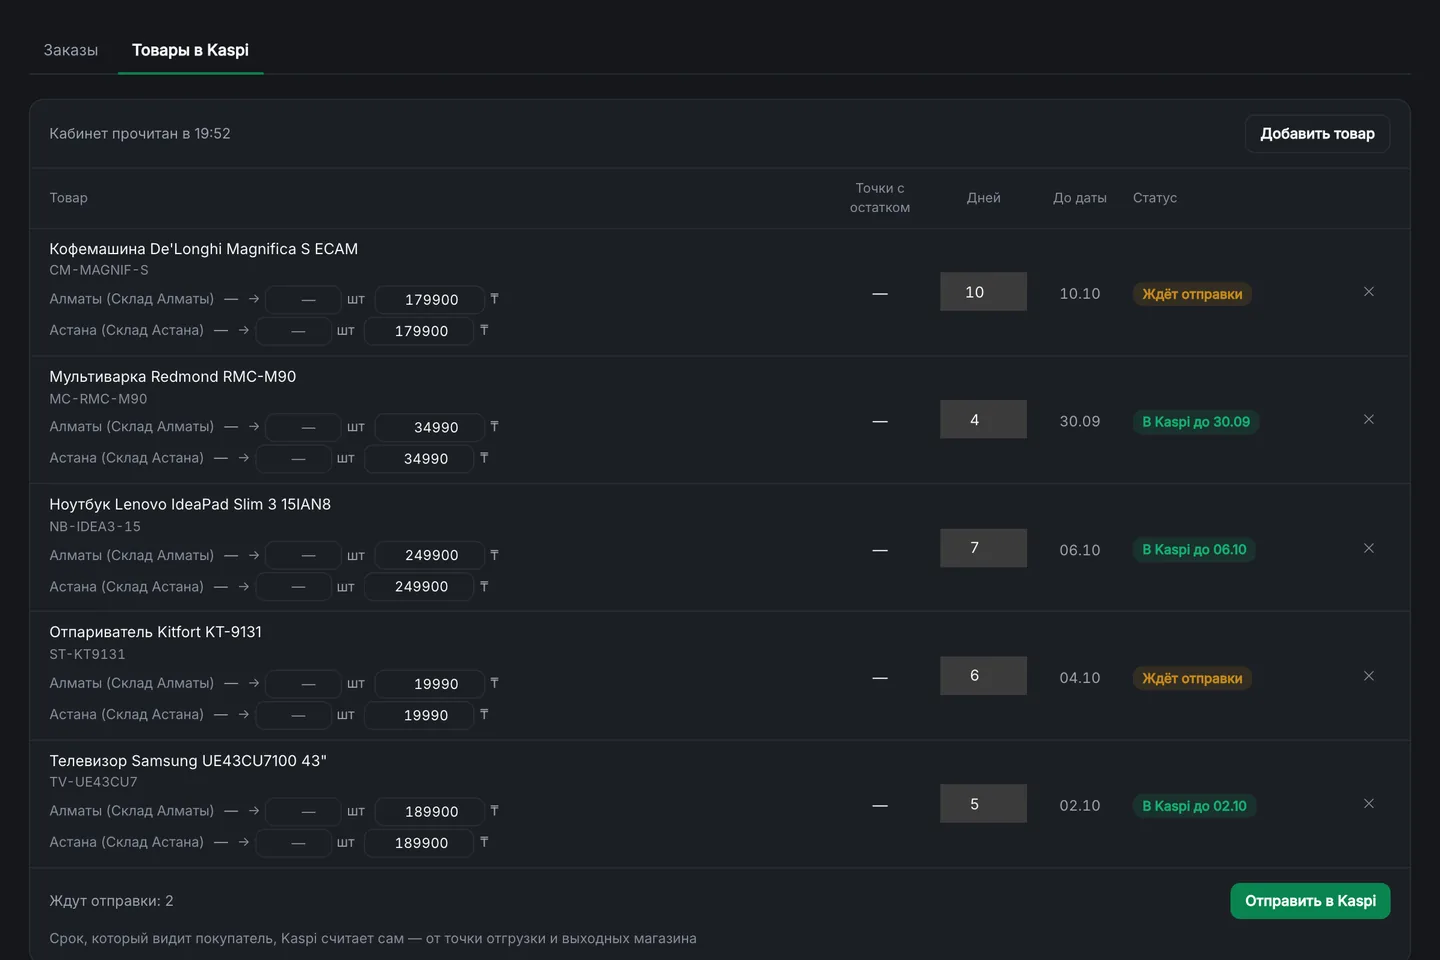Edit Алматы quantity for Телевизор Samsung
1440x960 pixels.
pyautogui.click(x=304, y=811)
